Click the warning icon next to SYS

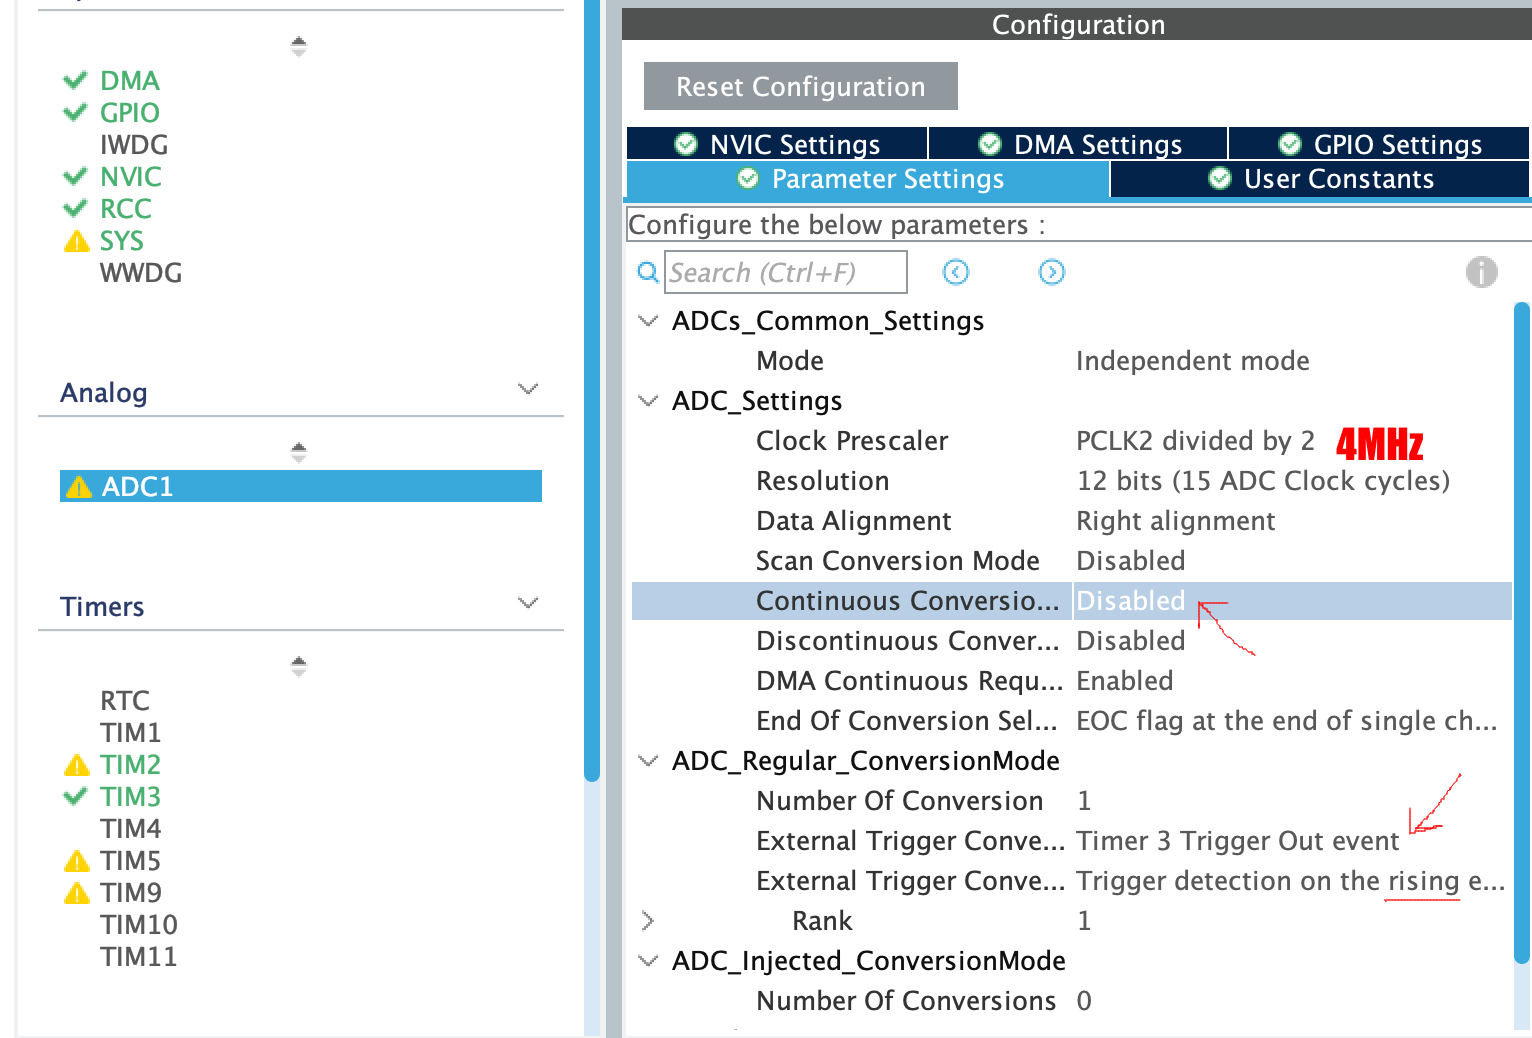(x=76, y=242)
